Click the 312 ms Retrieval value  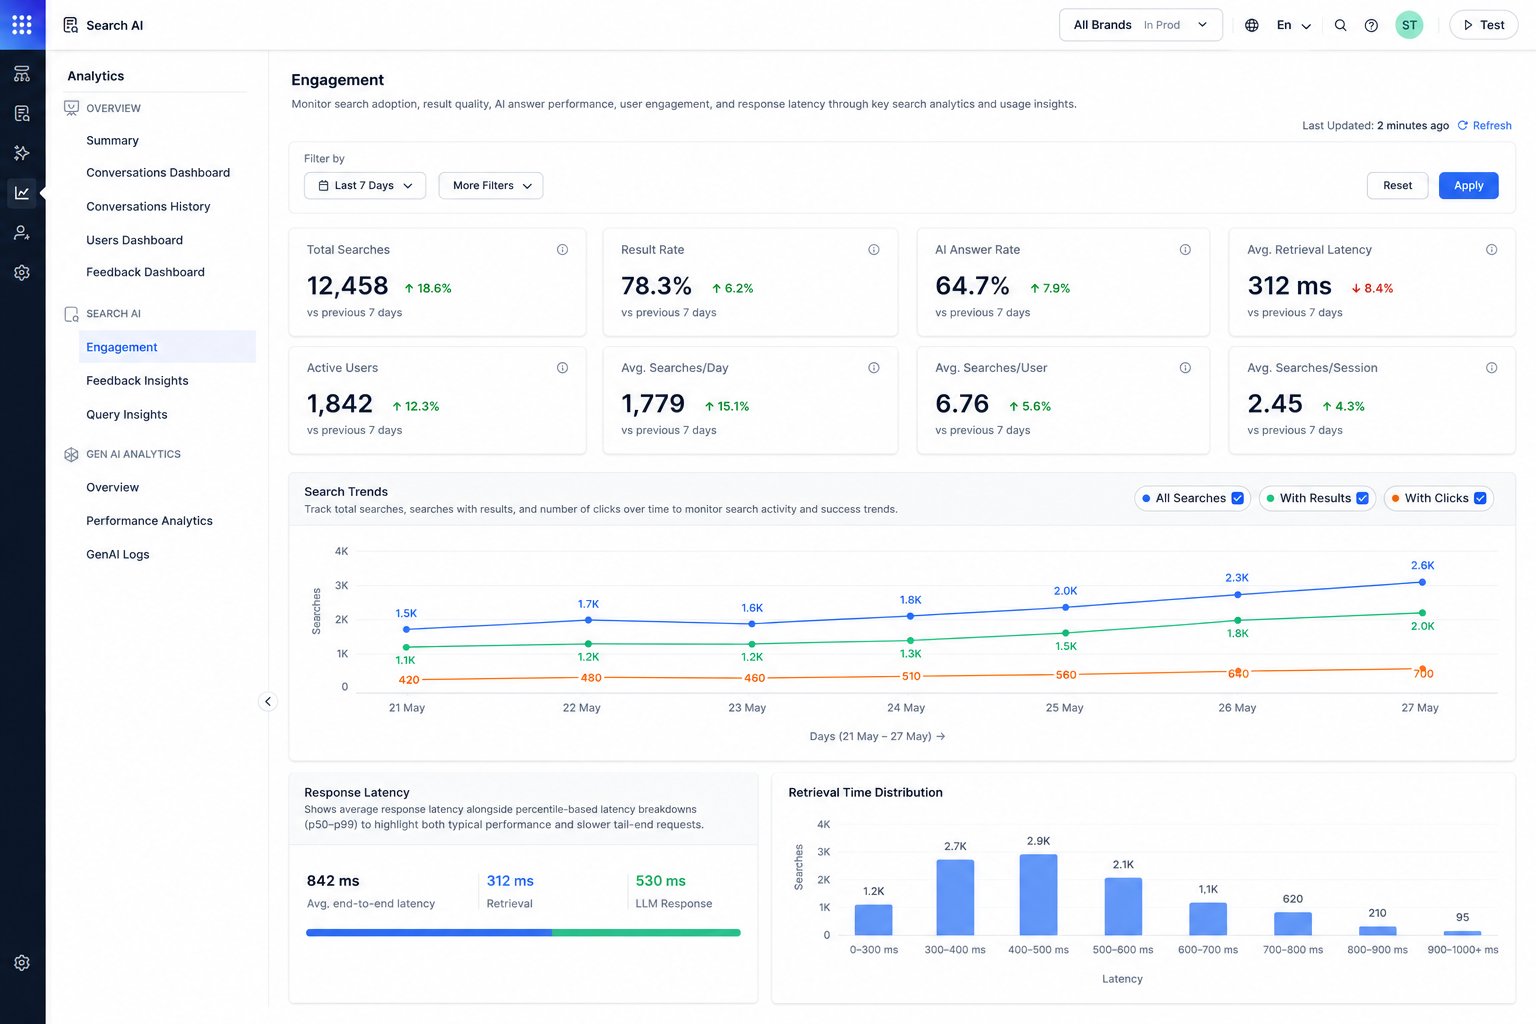pyautogui.click(x=510, y=881)
